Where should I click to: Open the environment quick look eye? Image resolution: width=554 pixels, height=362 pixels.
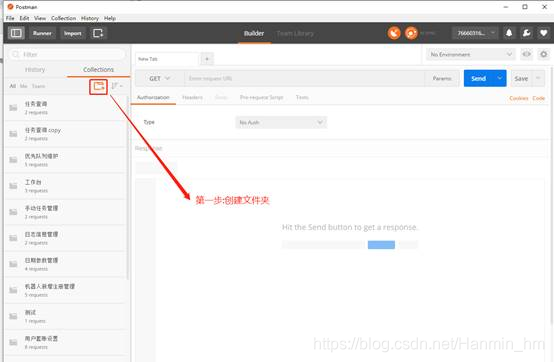tap(526, 54)
